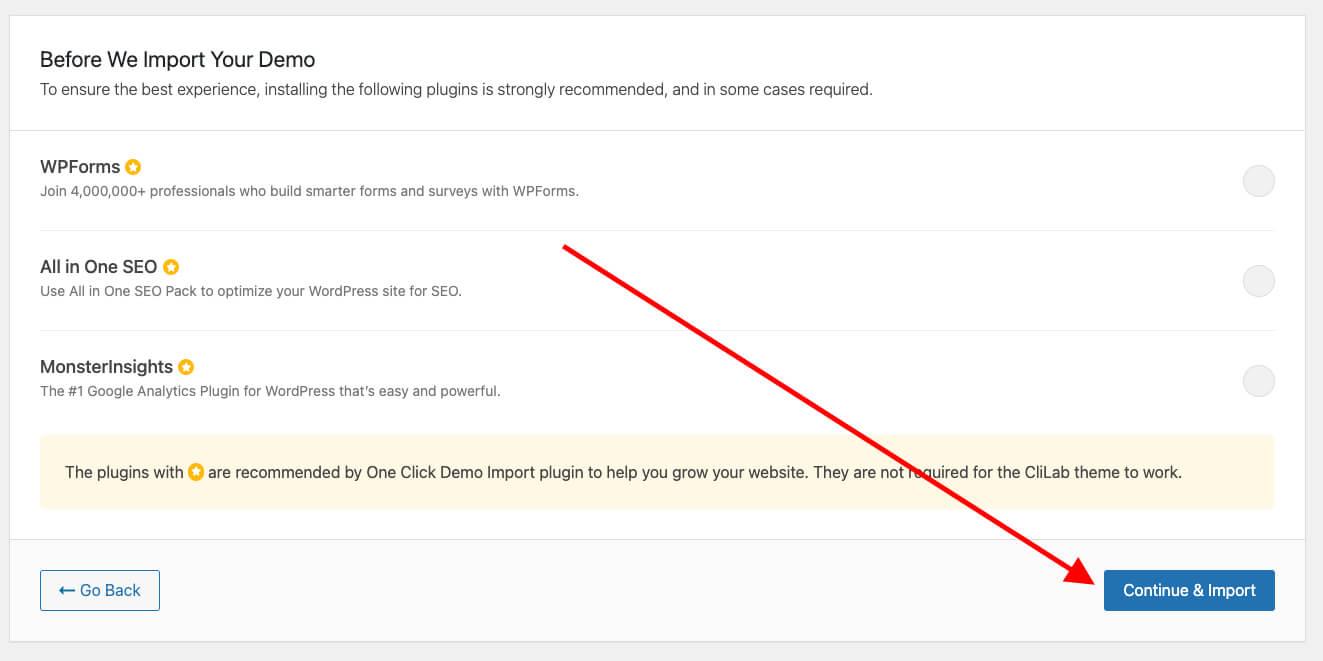Click the star badge next to MonsterInsights
Screen dimensions: 1323x661
186,367
